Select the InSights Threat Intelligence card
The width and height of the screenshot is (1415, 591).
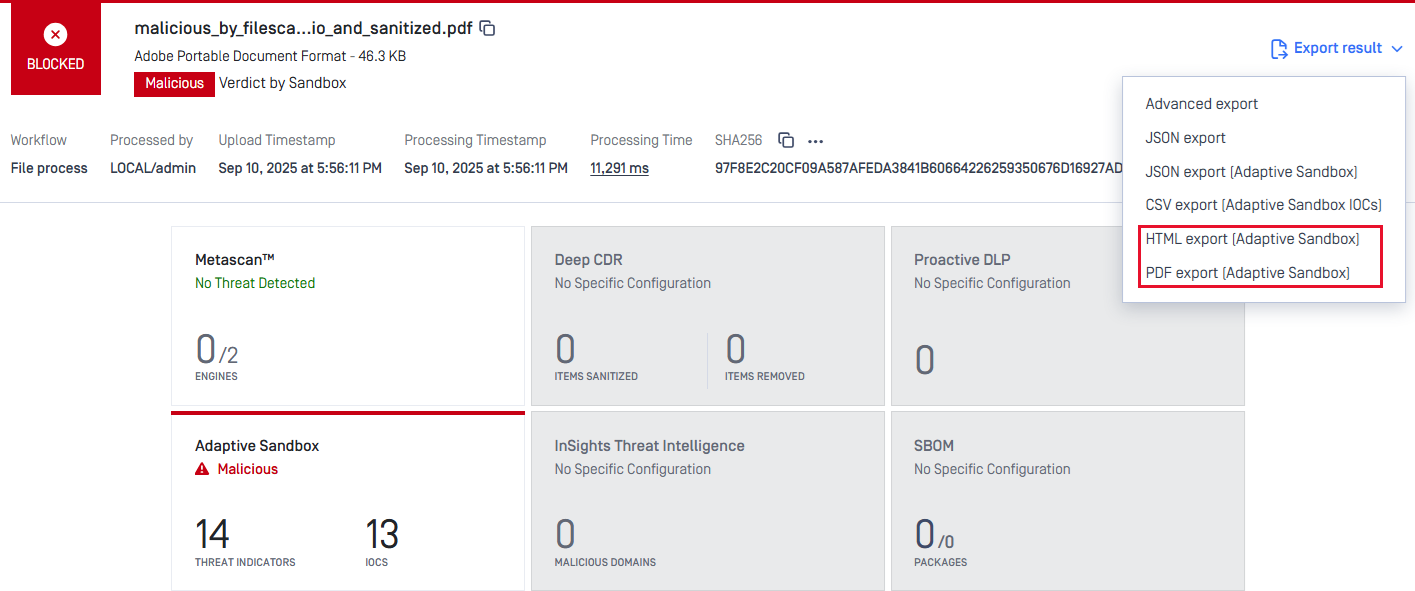click(707, 500)
